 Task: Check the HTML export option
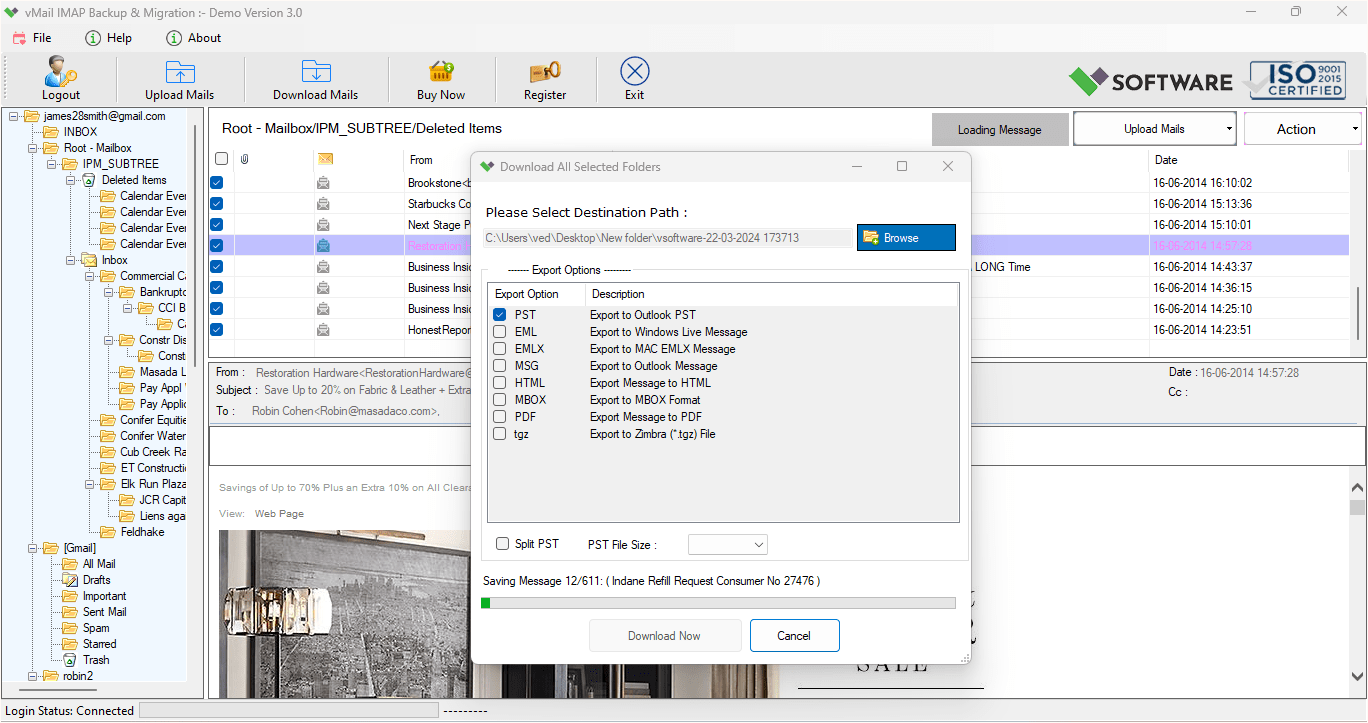tap(500, 383)
